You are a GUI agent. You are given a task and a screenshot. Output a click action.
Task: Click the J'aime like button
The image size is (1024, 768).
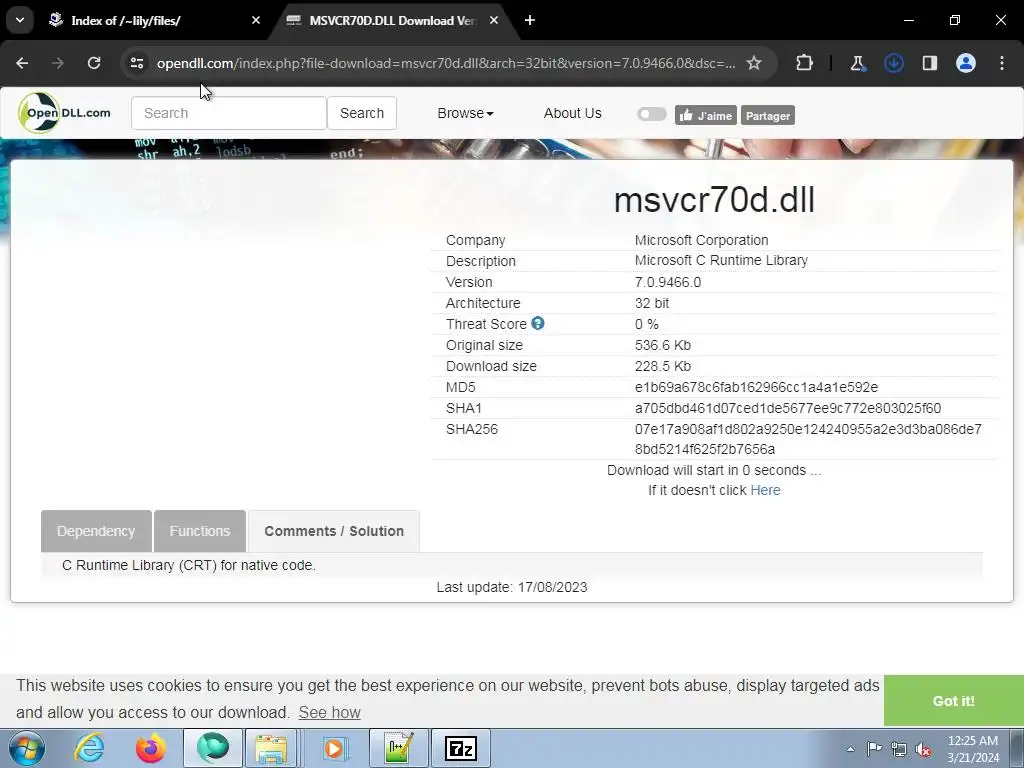[x=705, y=116]
